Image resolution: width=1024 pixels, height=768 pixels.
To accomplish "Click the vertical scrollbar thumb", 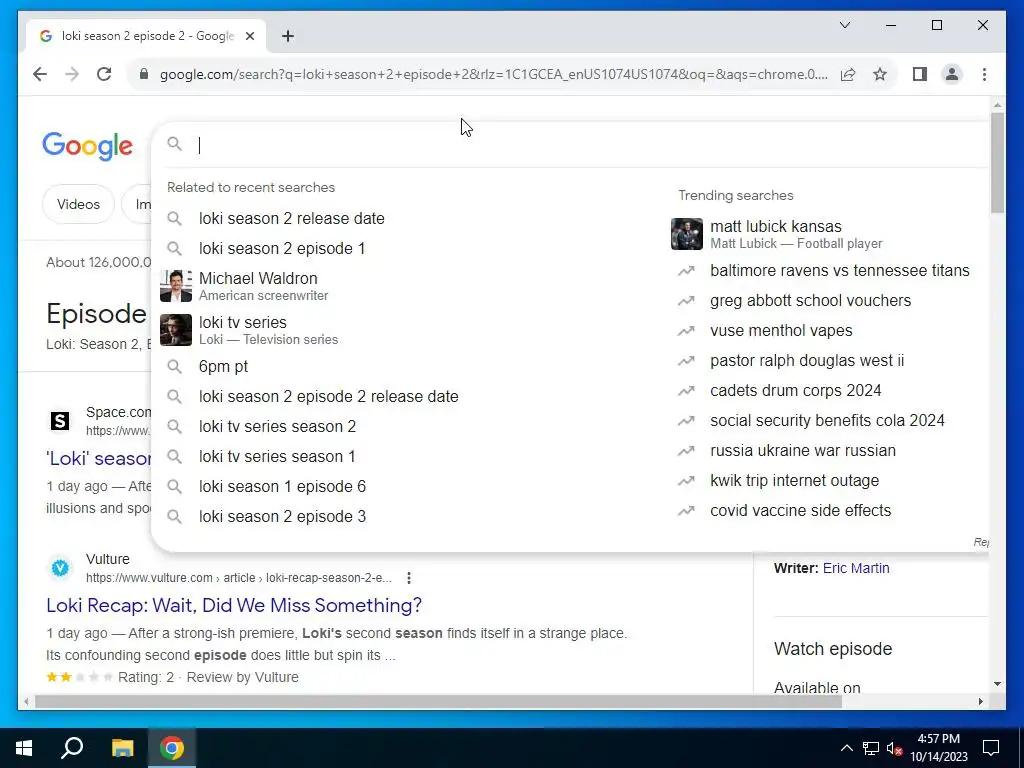I will click(x=997, y=163).
